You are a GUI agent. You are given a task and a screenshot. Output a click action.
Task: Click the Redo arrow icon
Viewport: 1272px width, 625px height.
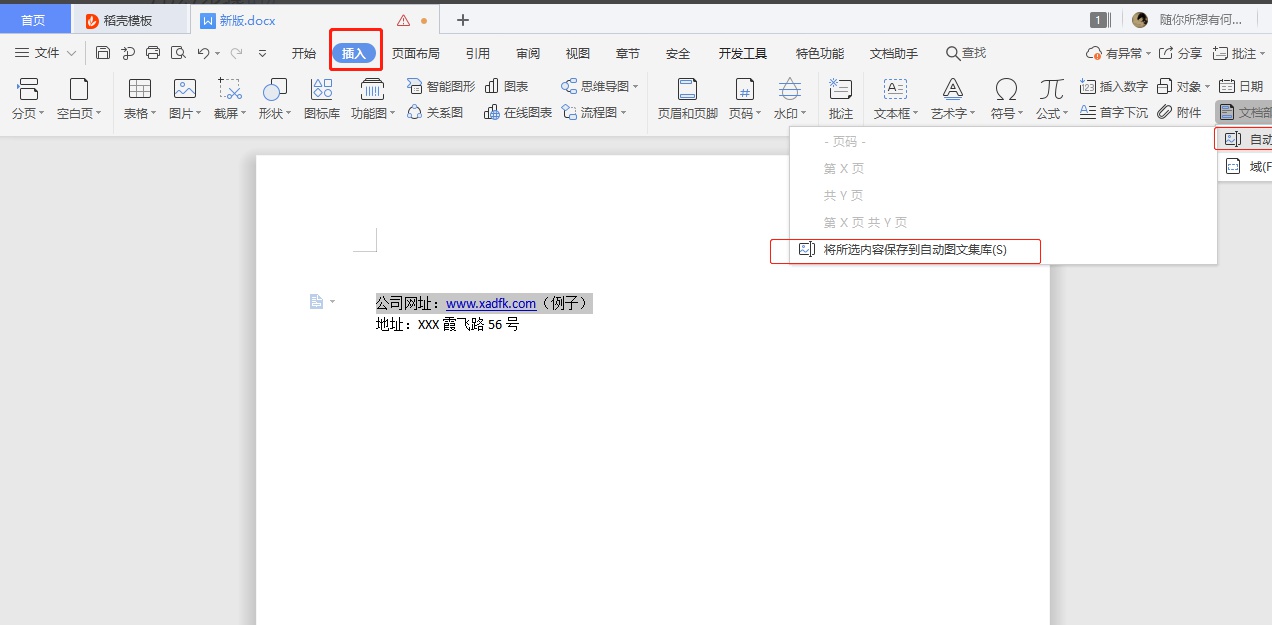tap(237, 53)
